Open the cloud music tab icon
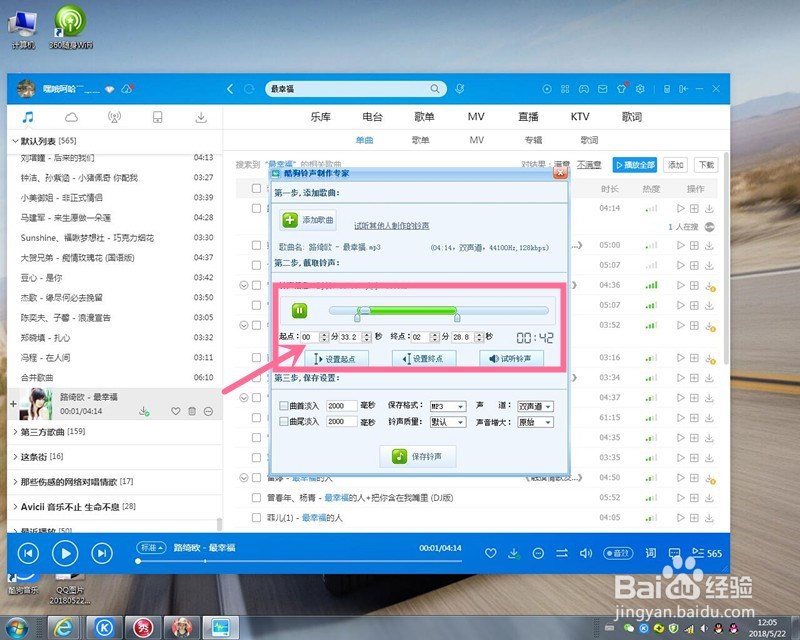Screen dimensions: 800x640 pos(71,118)
